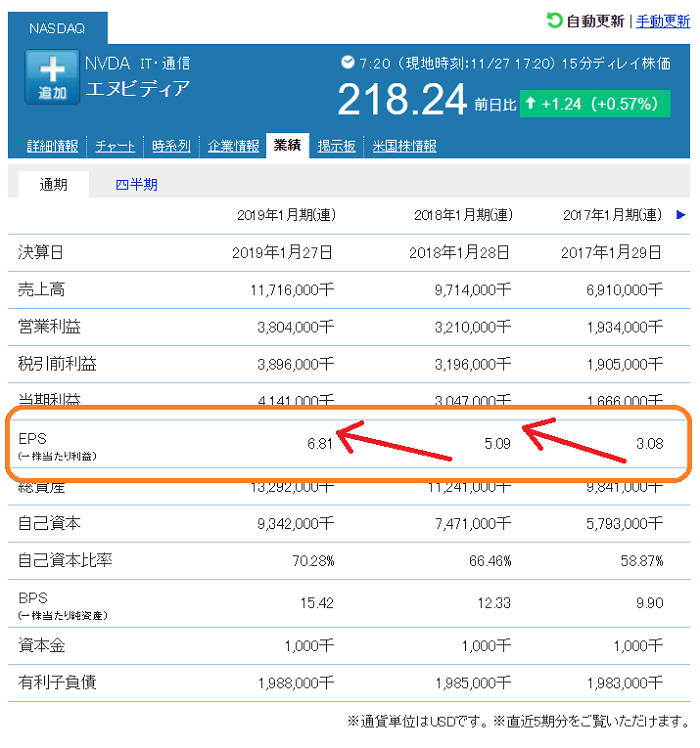Click the 1,985,000千 debt value
The height and width of the screenshot is (748, 700).
coord(473,683)
